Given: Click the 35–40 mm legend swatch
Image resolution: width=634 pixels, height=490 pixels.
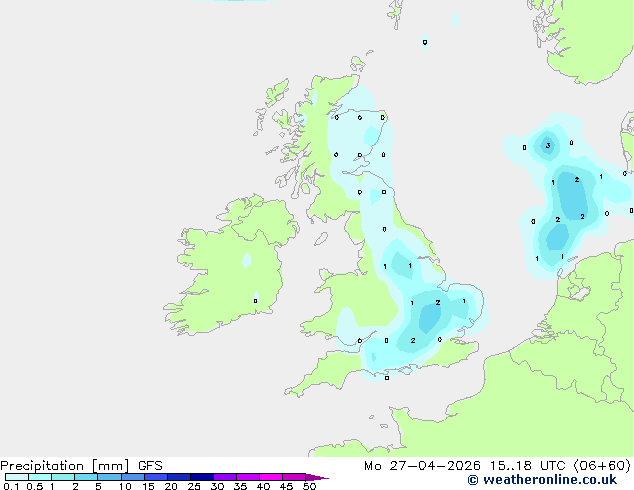Looking at the screenshot, I should pyautogui.click(x=248, y=477).
